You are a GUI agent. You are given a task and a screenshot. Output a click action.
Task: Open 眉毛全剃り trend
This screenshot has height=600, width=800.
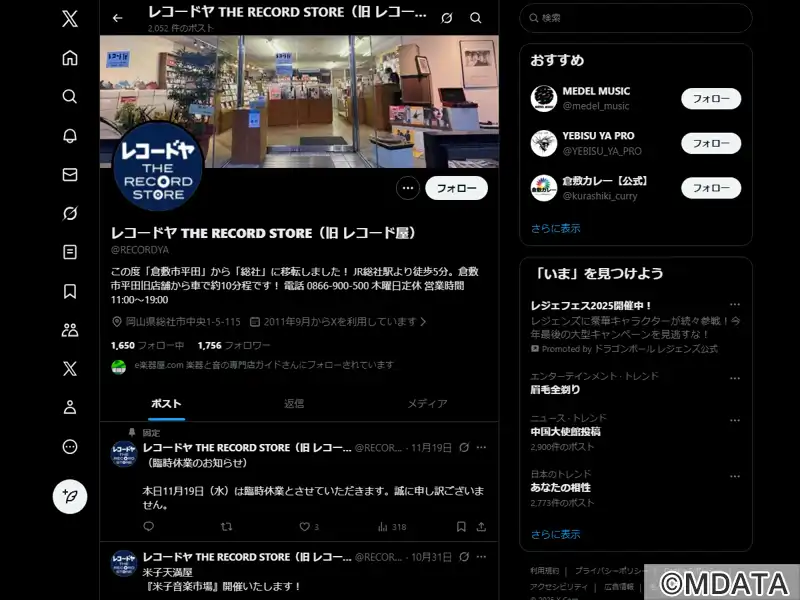pos(556,390)
